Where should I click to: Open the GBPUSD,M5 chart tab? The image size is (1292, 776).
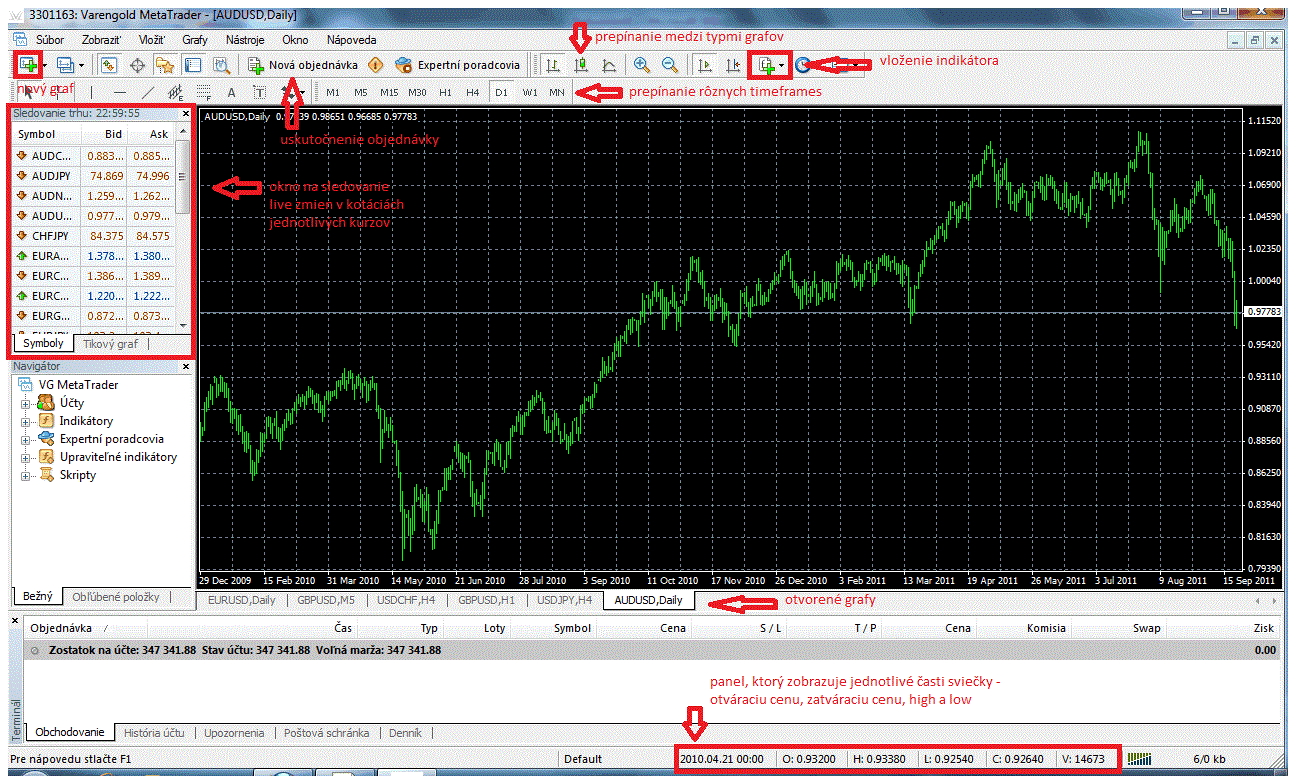click(326, 600)
